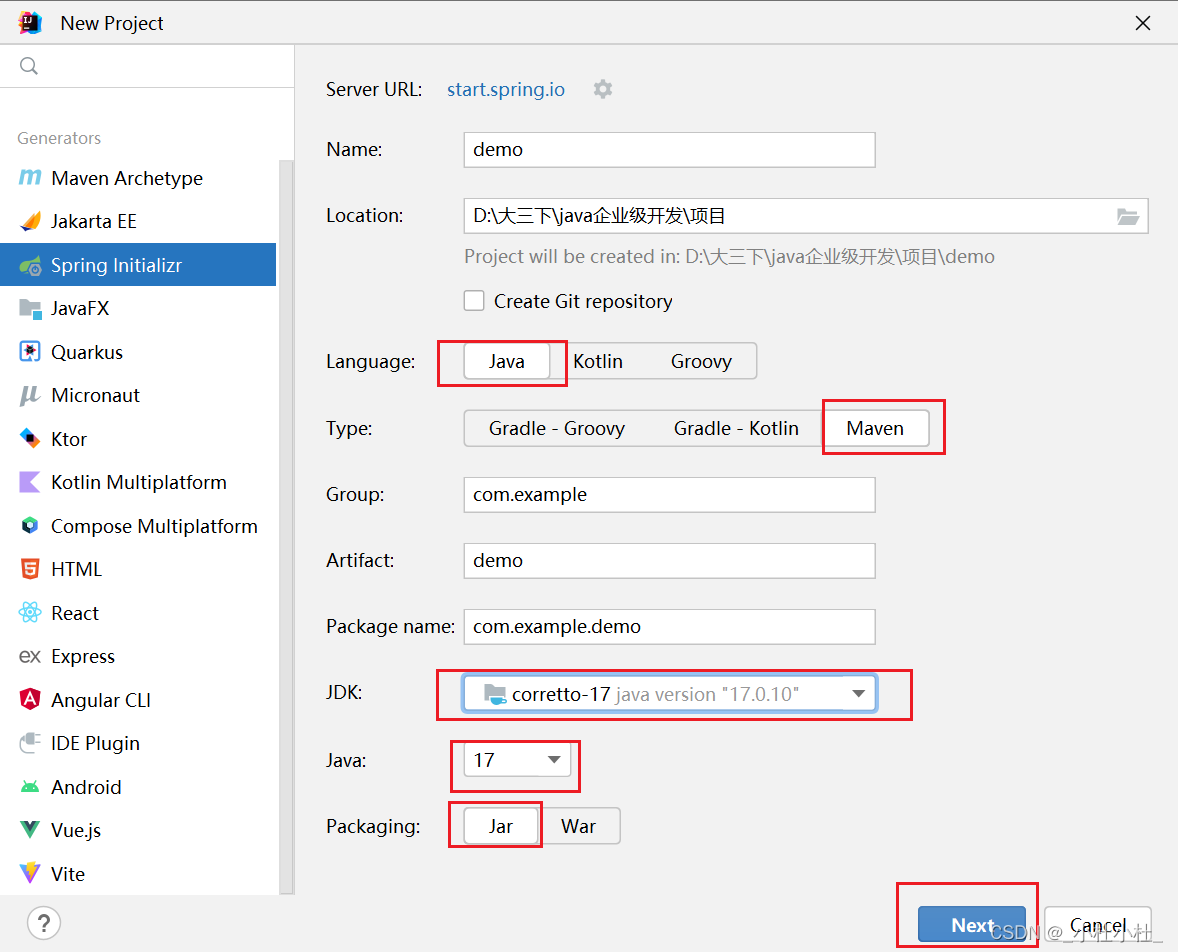Select Jakarta EE generator
This screenshot has width=1178, height=952.
pos(138,221)
